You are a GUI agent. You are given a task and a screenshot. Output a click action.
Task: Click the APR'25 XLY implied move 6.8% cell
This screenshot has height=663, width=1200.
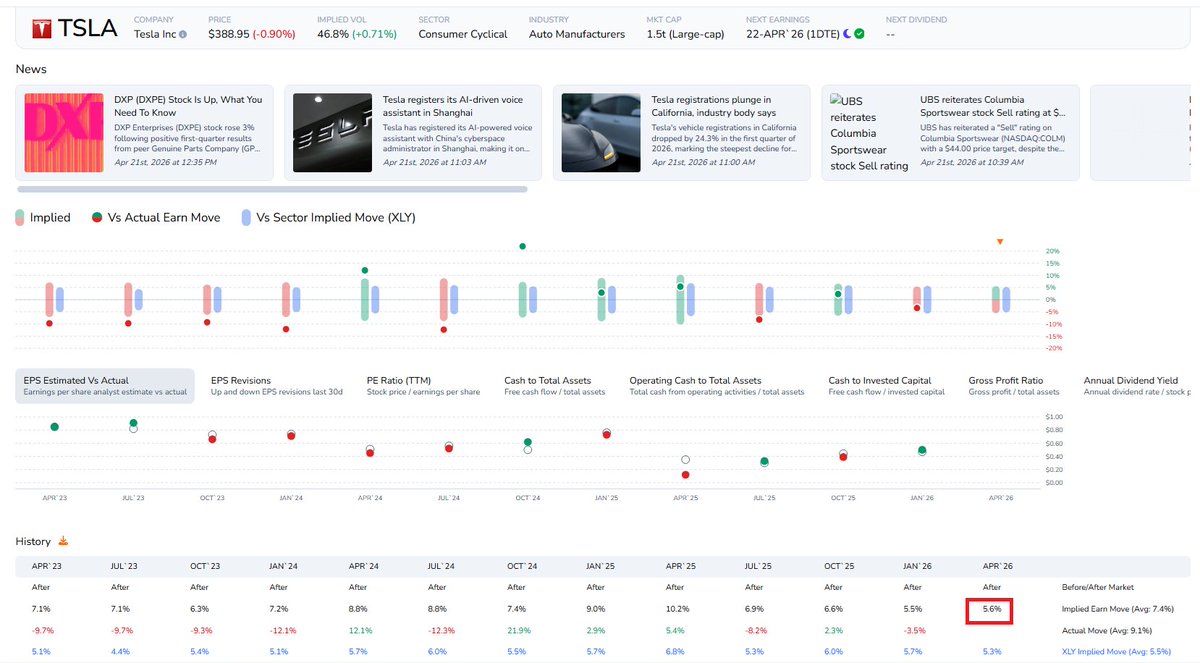(x=674, y=652)
